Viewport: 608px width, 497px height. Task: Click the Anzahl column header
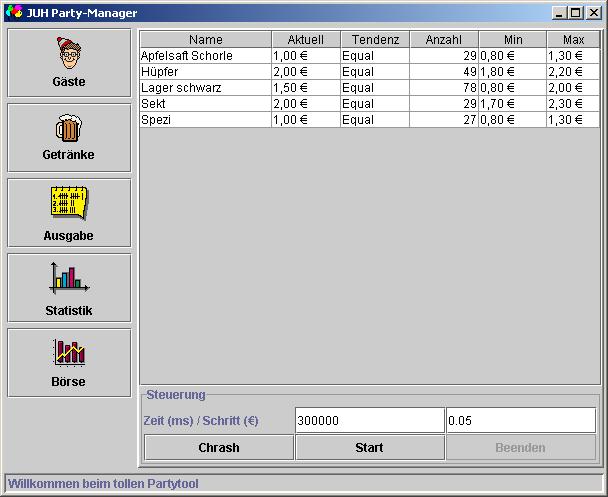(444, 40)
